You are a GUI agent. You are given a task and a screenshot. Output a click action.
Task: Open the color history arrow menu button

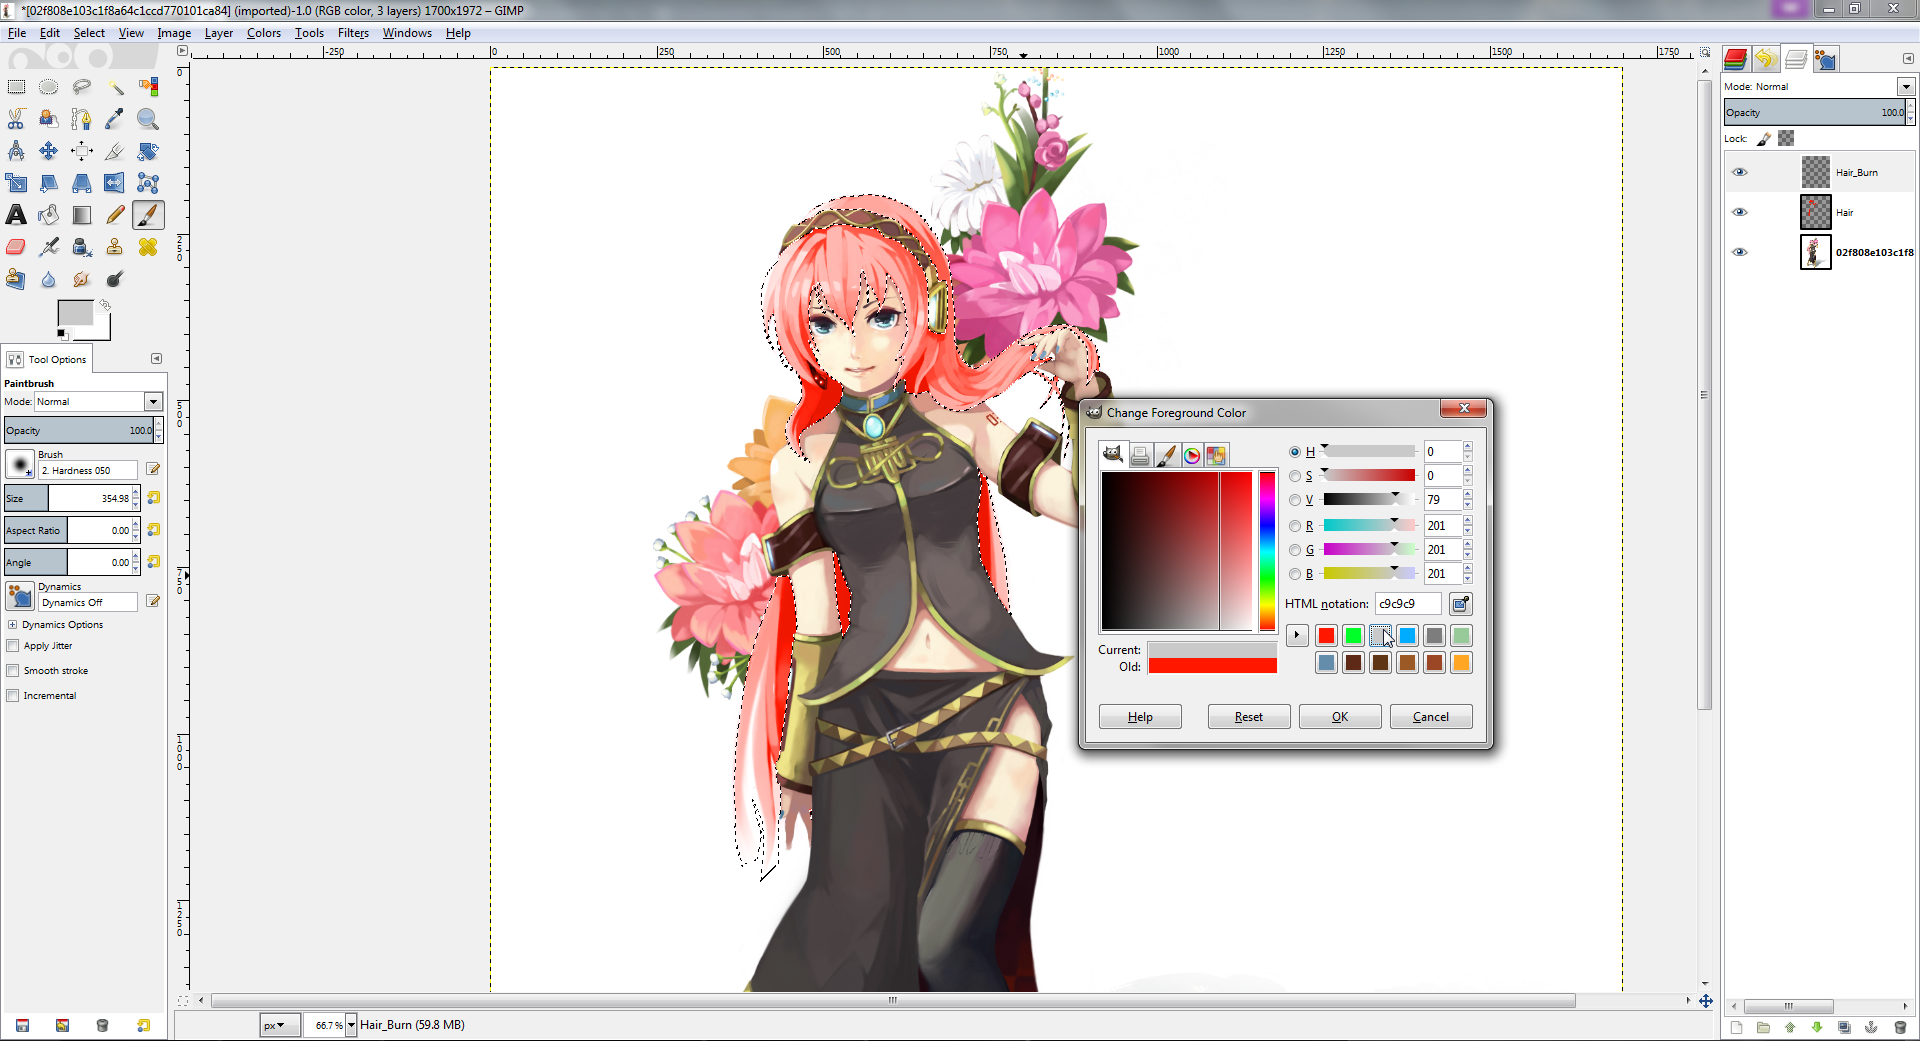coord(1297,635)
